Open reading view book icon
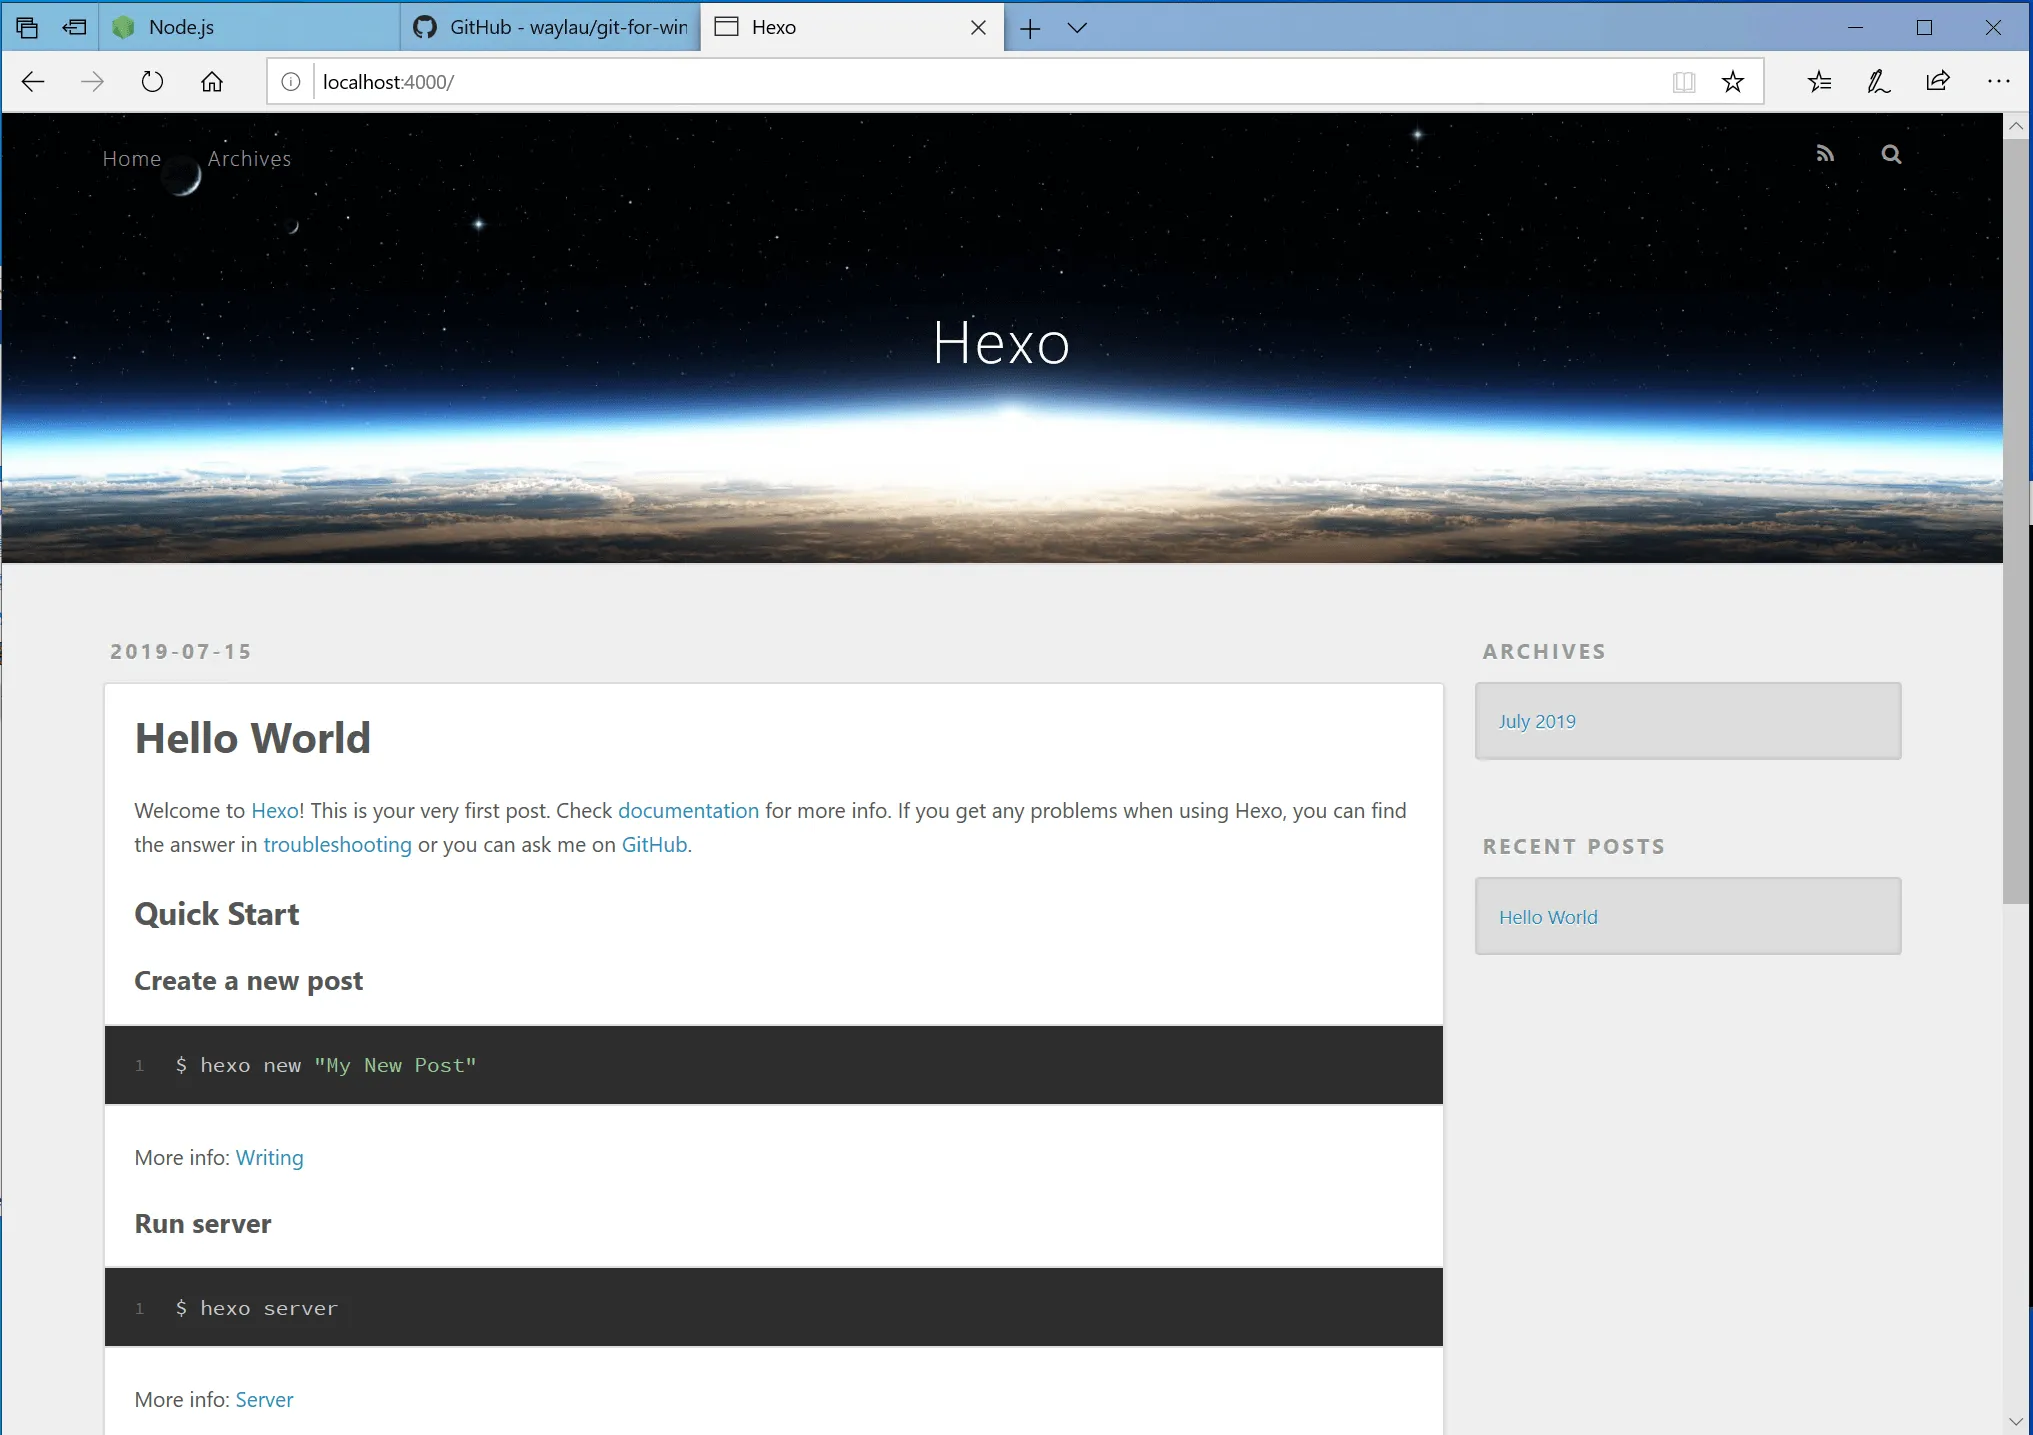Screen dimensions: 2033x1435 point(1684,82)
